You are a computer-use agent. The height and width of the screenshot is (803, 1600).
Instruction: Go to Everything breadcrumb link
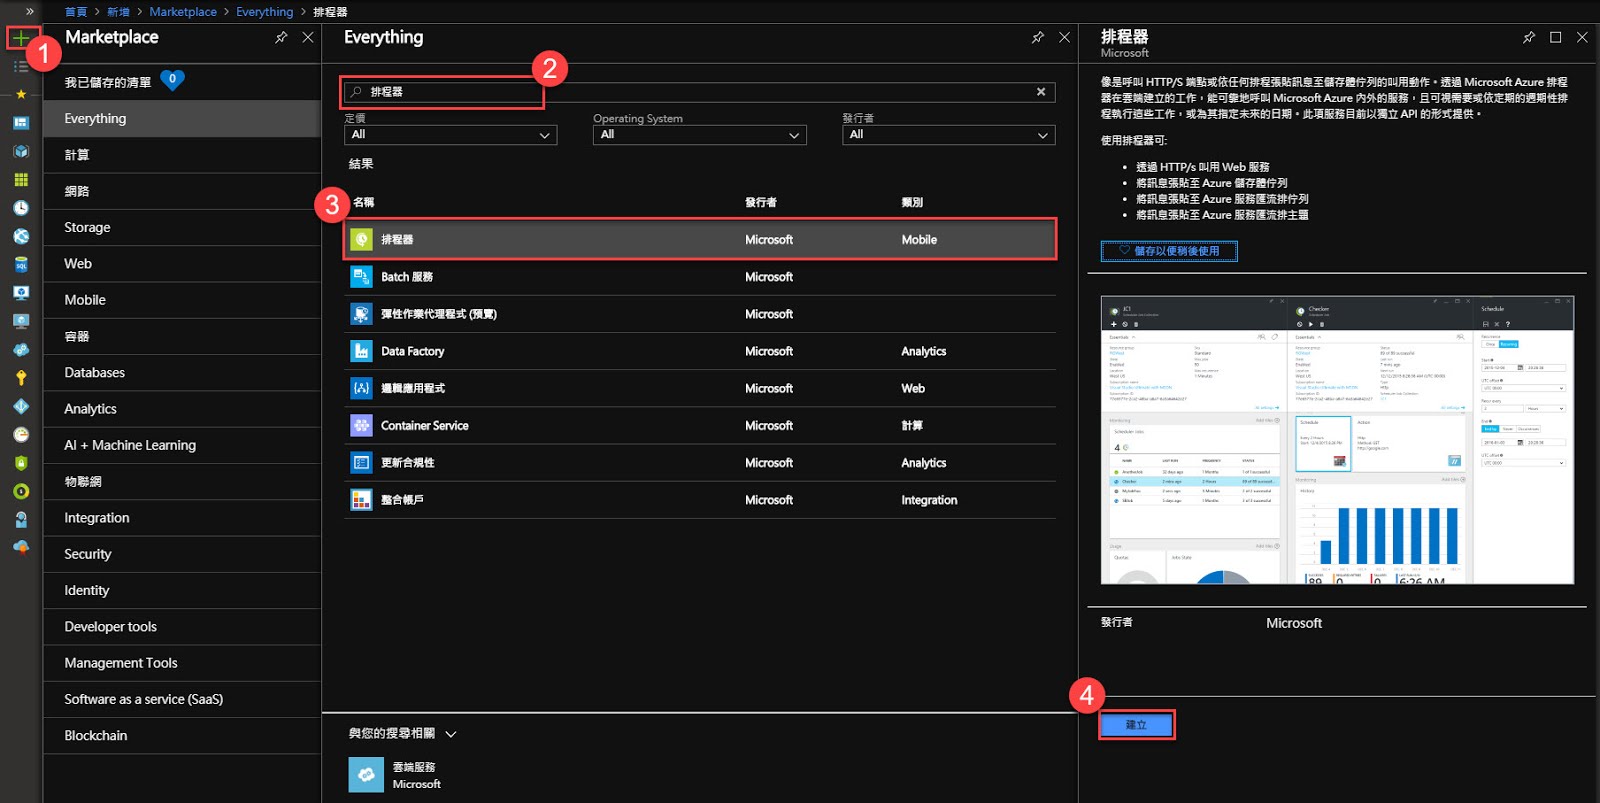265,12
